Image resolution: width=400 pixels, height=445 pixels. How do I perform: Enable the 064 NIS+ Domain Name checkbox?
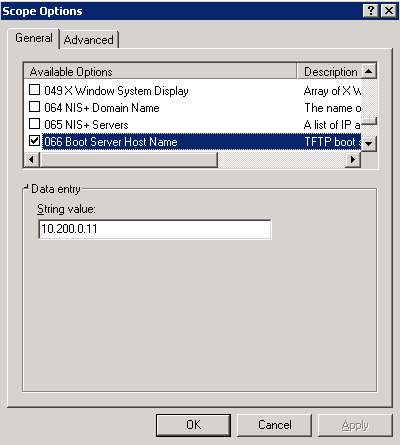[34, 107]
